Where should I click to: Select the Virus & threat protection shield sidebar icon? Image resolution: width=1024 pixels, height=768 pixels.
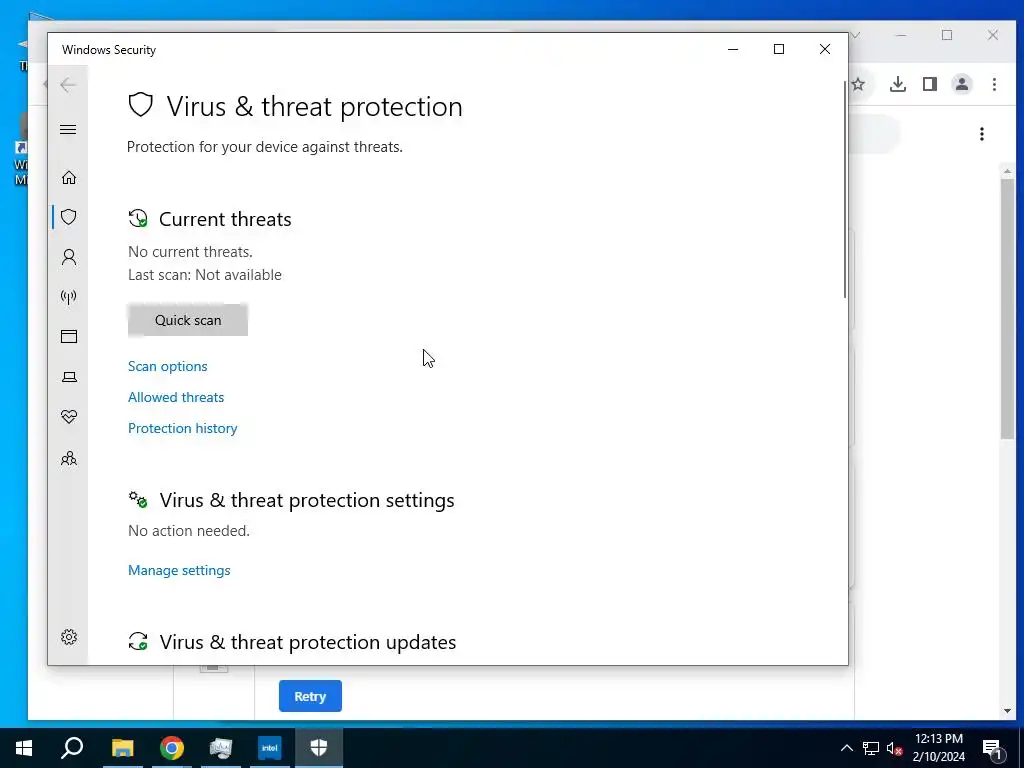(69, 217)
